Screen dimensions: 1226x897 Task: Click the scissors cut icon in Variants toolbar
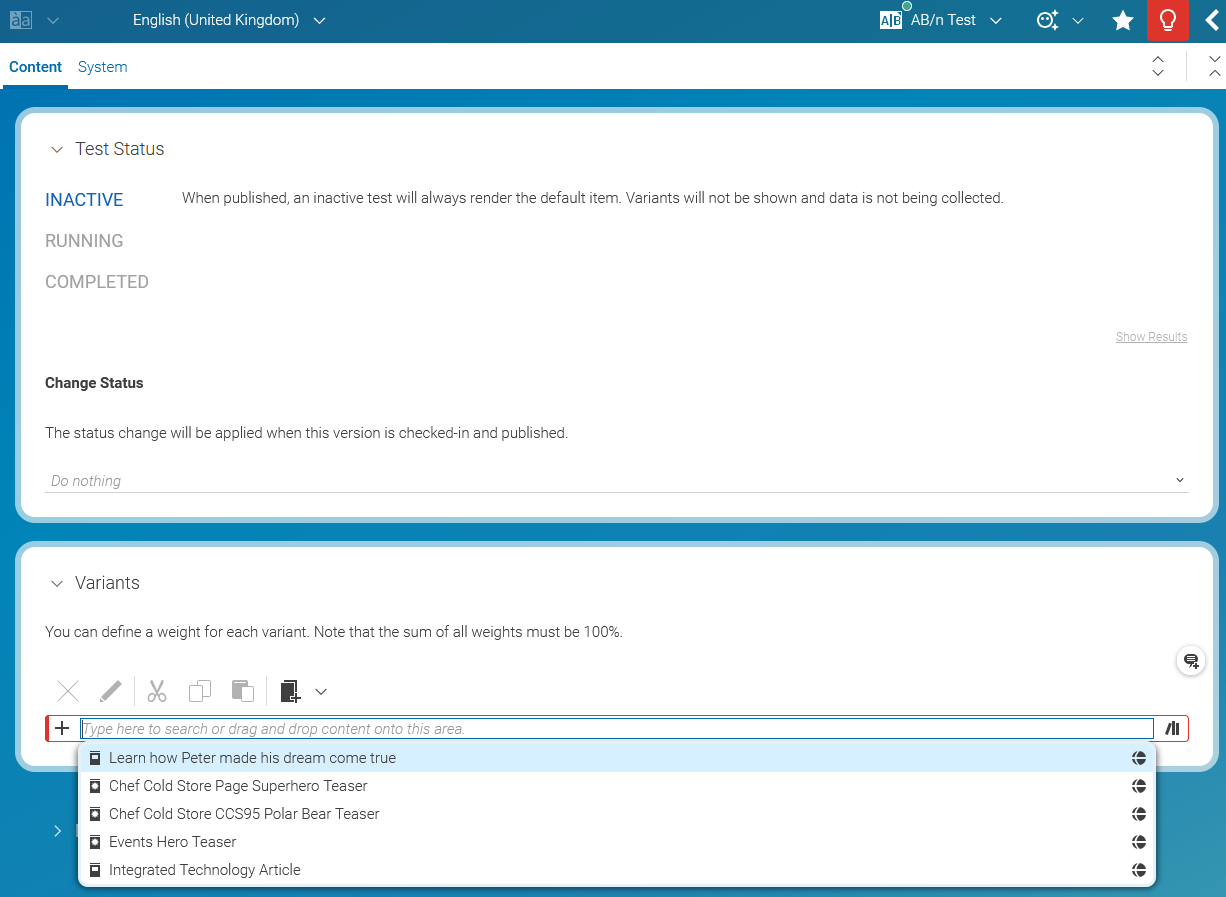coord(155,691)
